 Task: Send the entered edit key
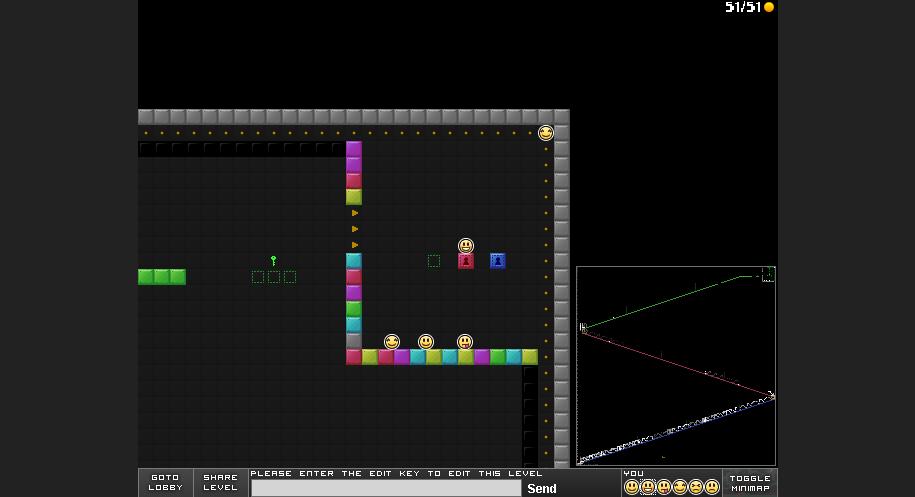coord(542,489)
